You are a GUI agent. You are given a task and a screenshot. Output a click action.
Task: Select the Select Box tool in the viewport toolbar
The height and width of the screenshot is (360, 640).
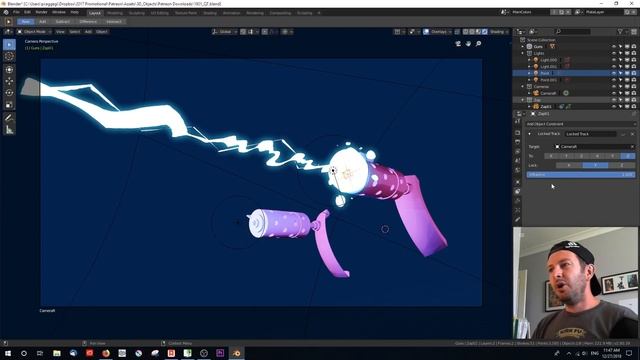9,44
